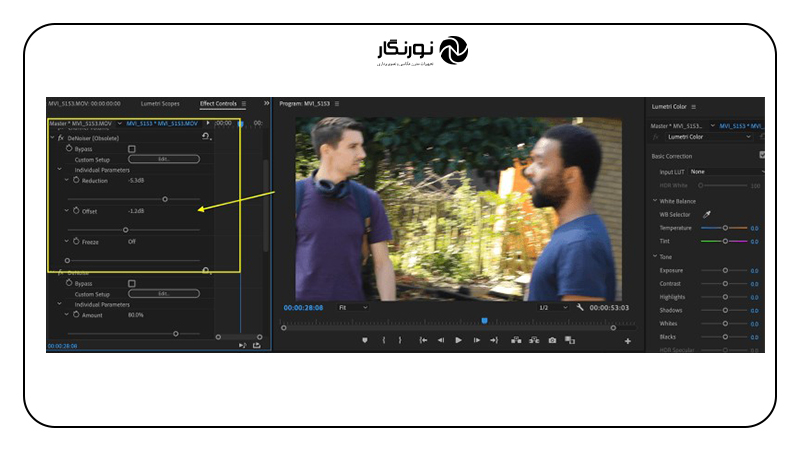Open the Fit zoom level dropdown
The image size is (800, 450).
pyautogui.click(x=353, y=308)
